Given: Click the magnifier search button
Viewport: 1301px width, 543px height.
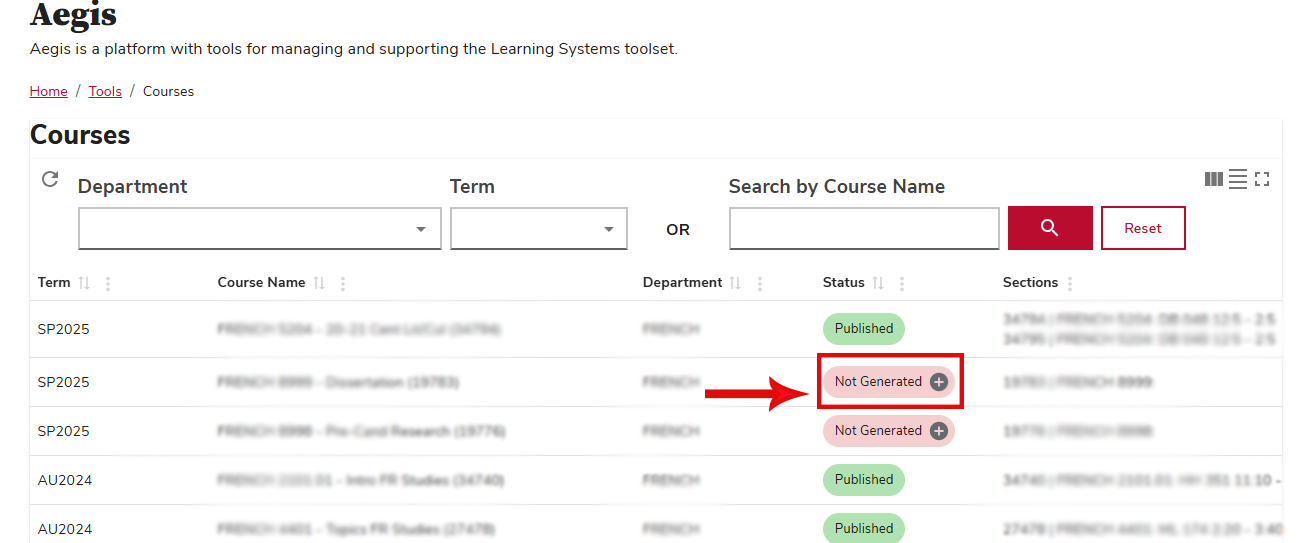Looking at the screenshot, I should pos(1050,228).
